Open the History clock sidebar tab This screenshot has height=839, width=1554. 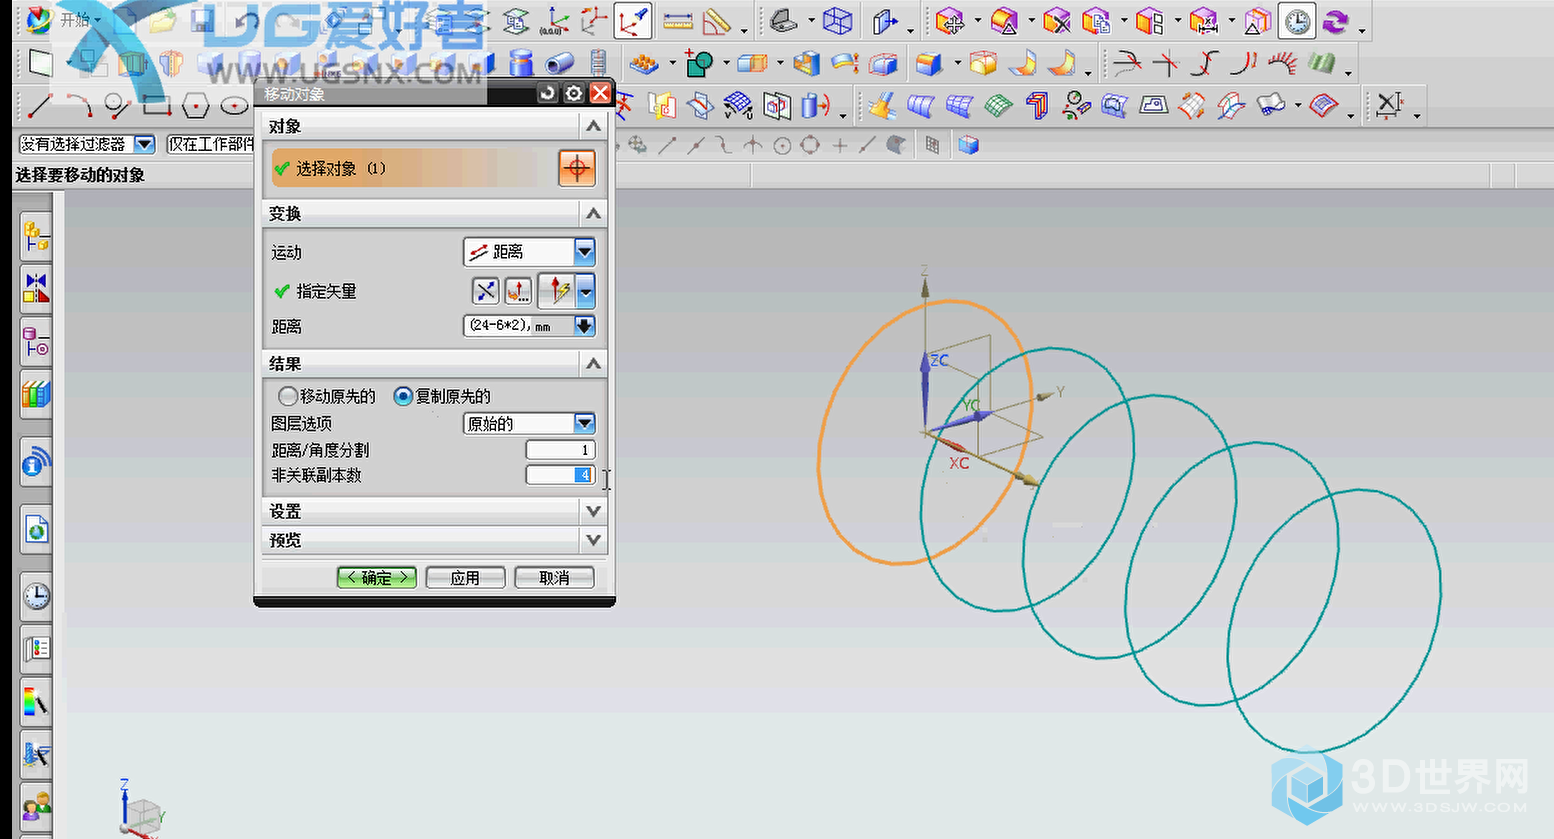click(36, 597)
